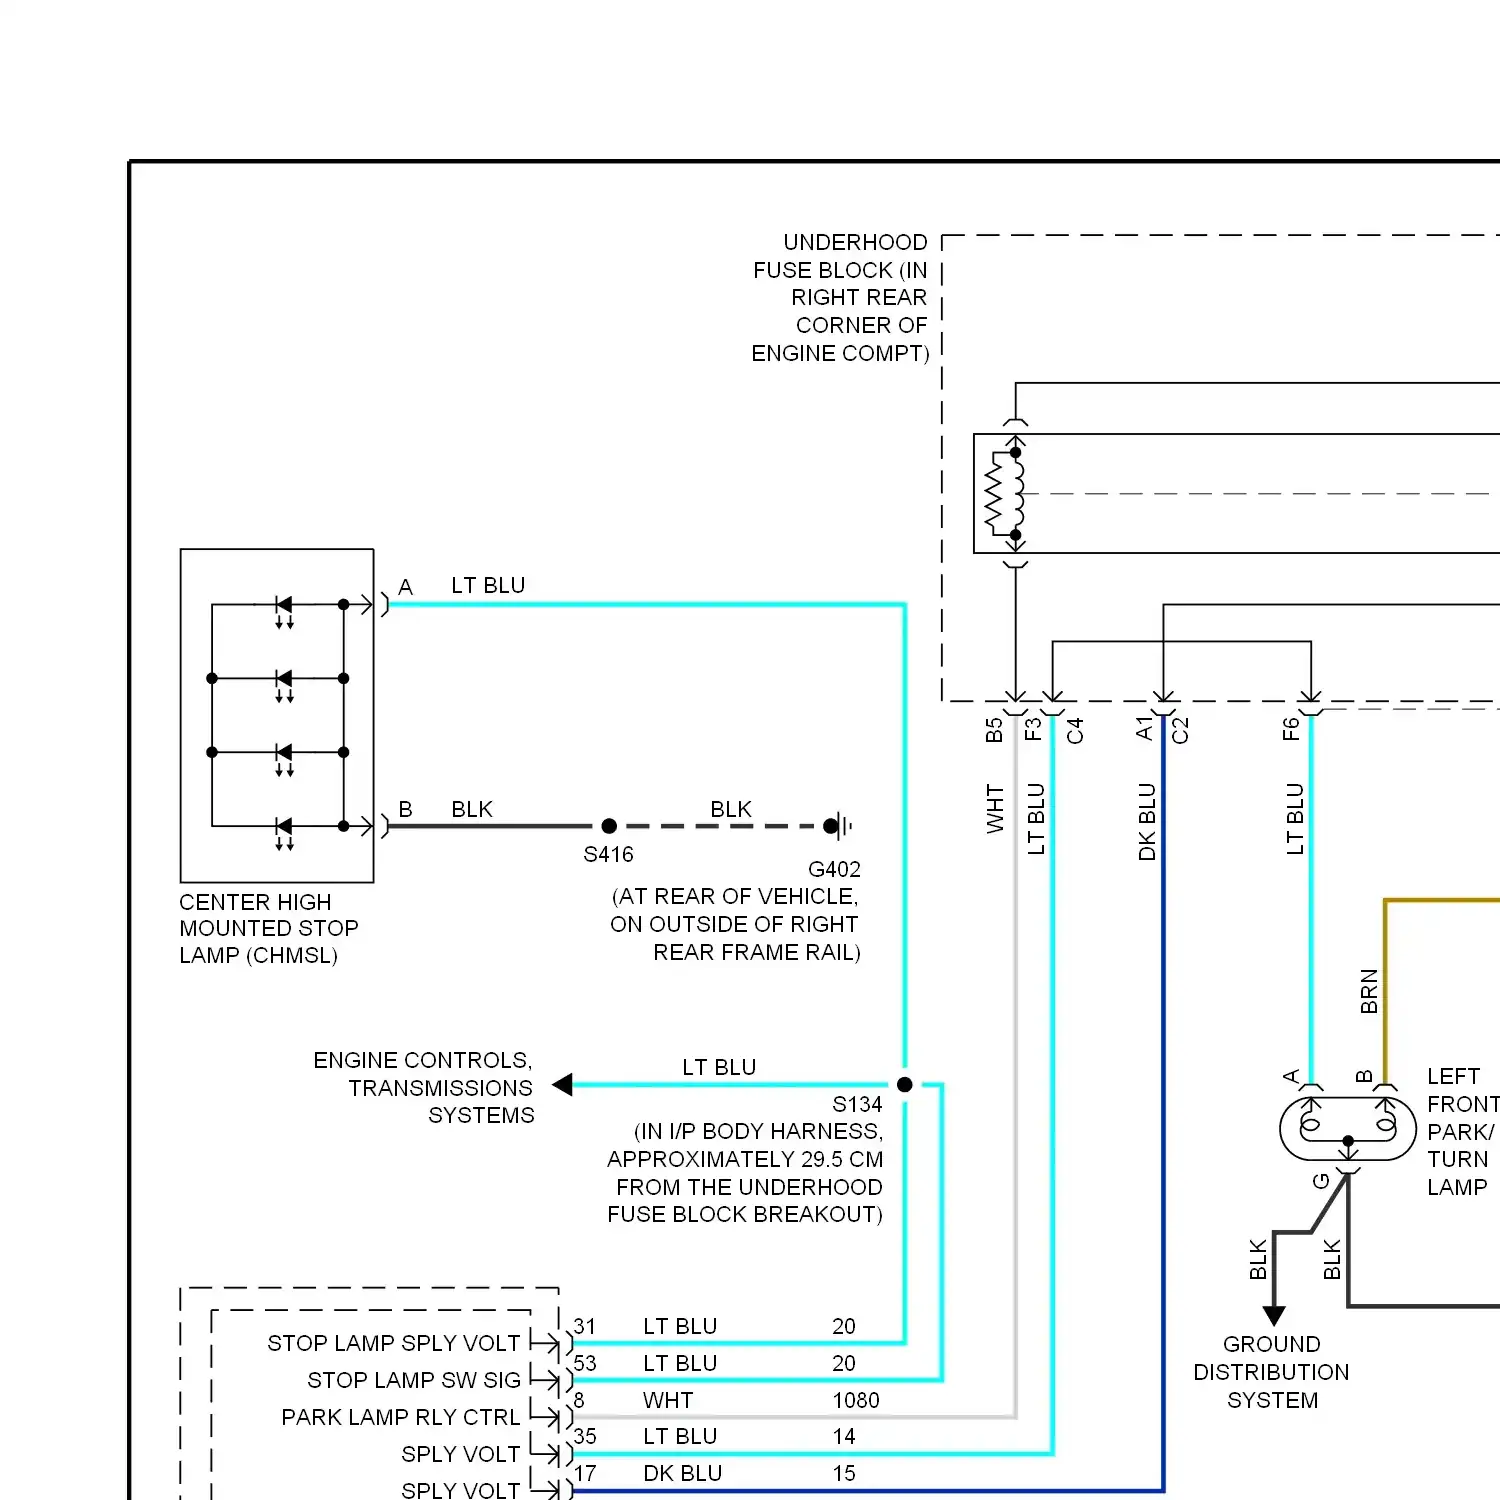Click dashed-wire BLK label near G402

click(731, 809)
